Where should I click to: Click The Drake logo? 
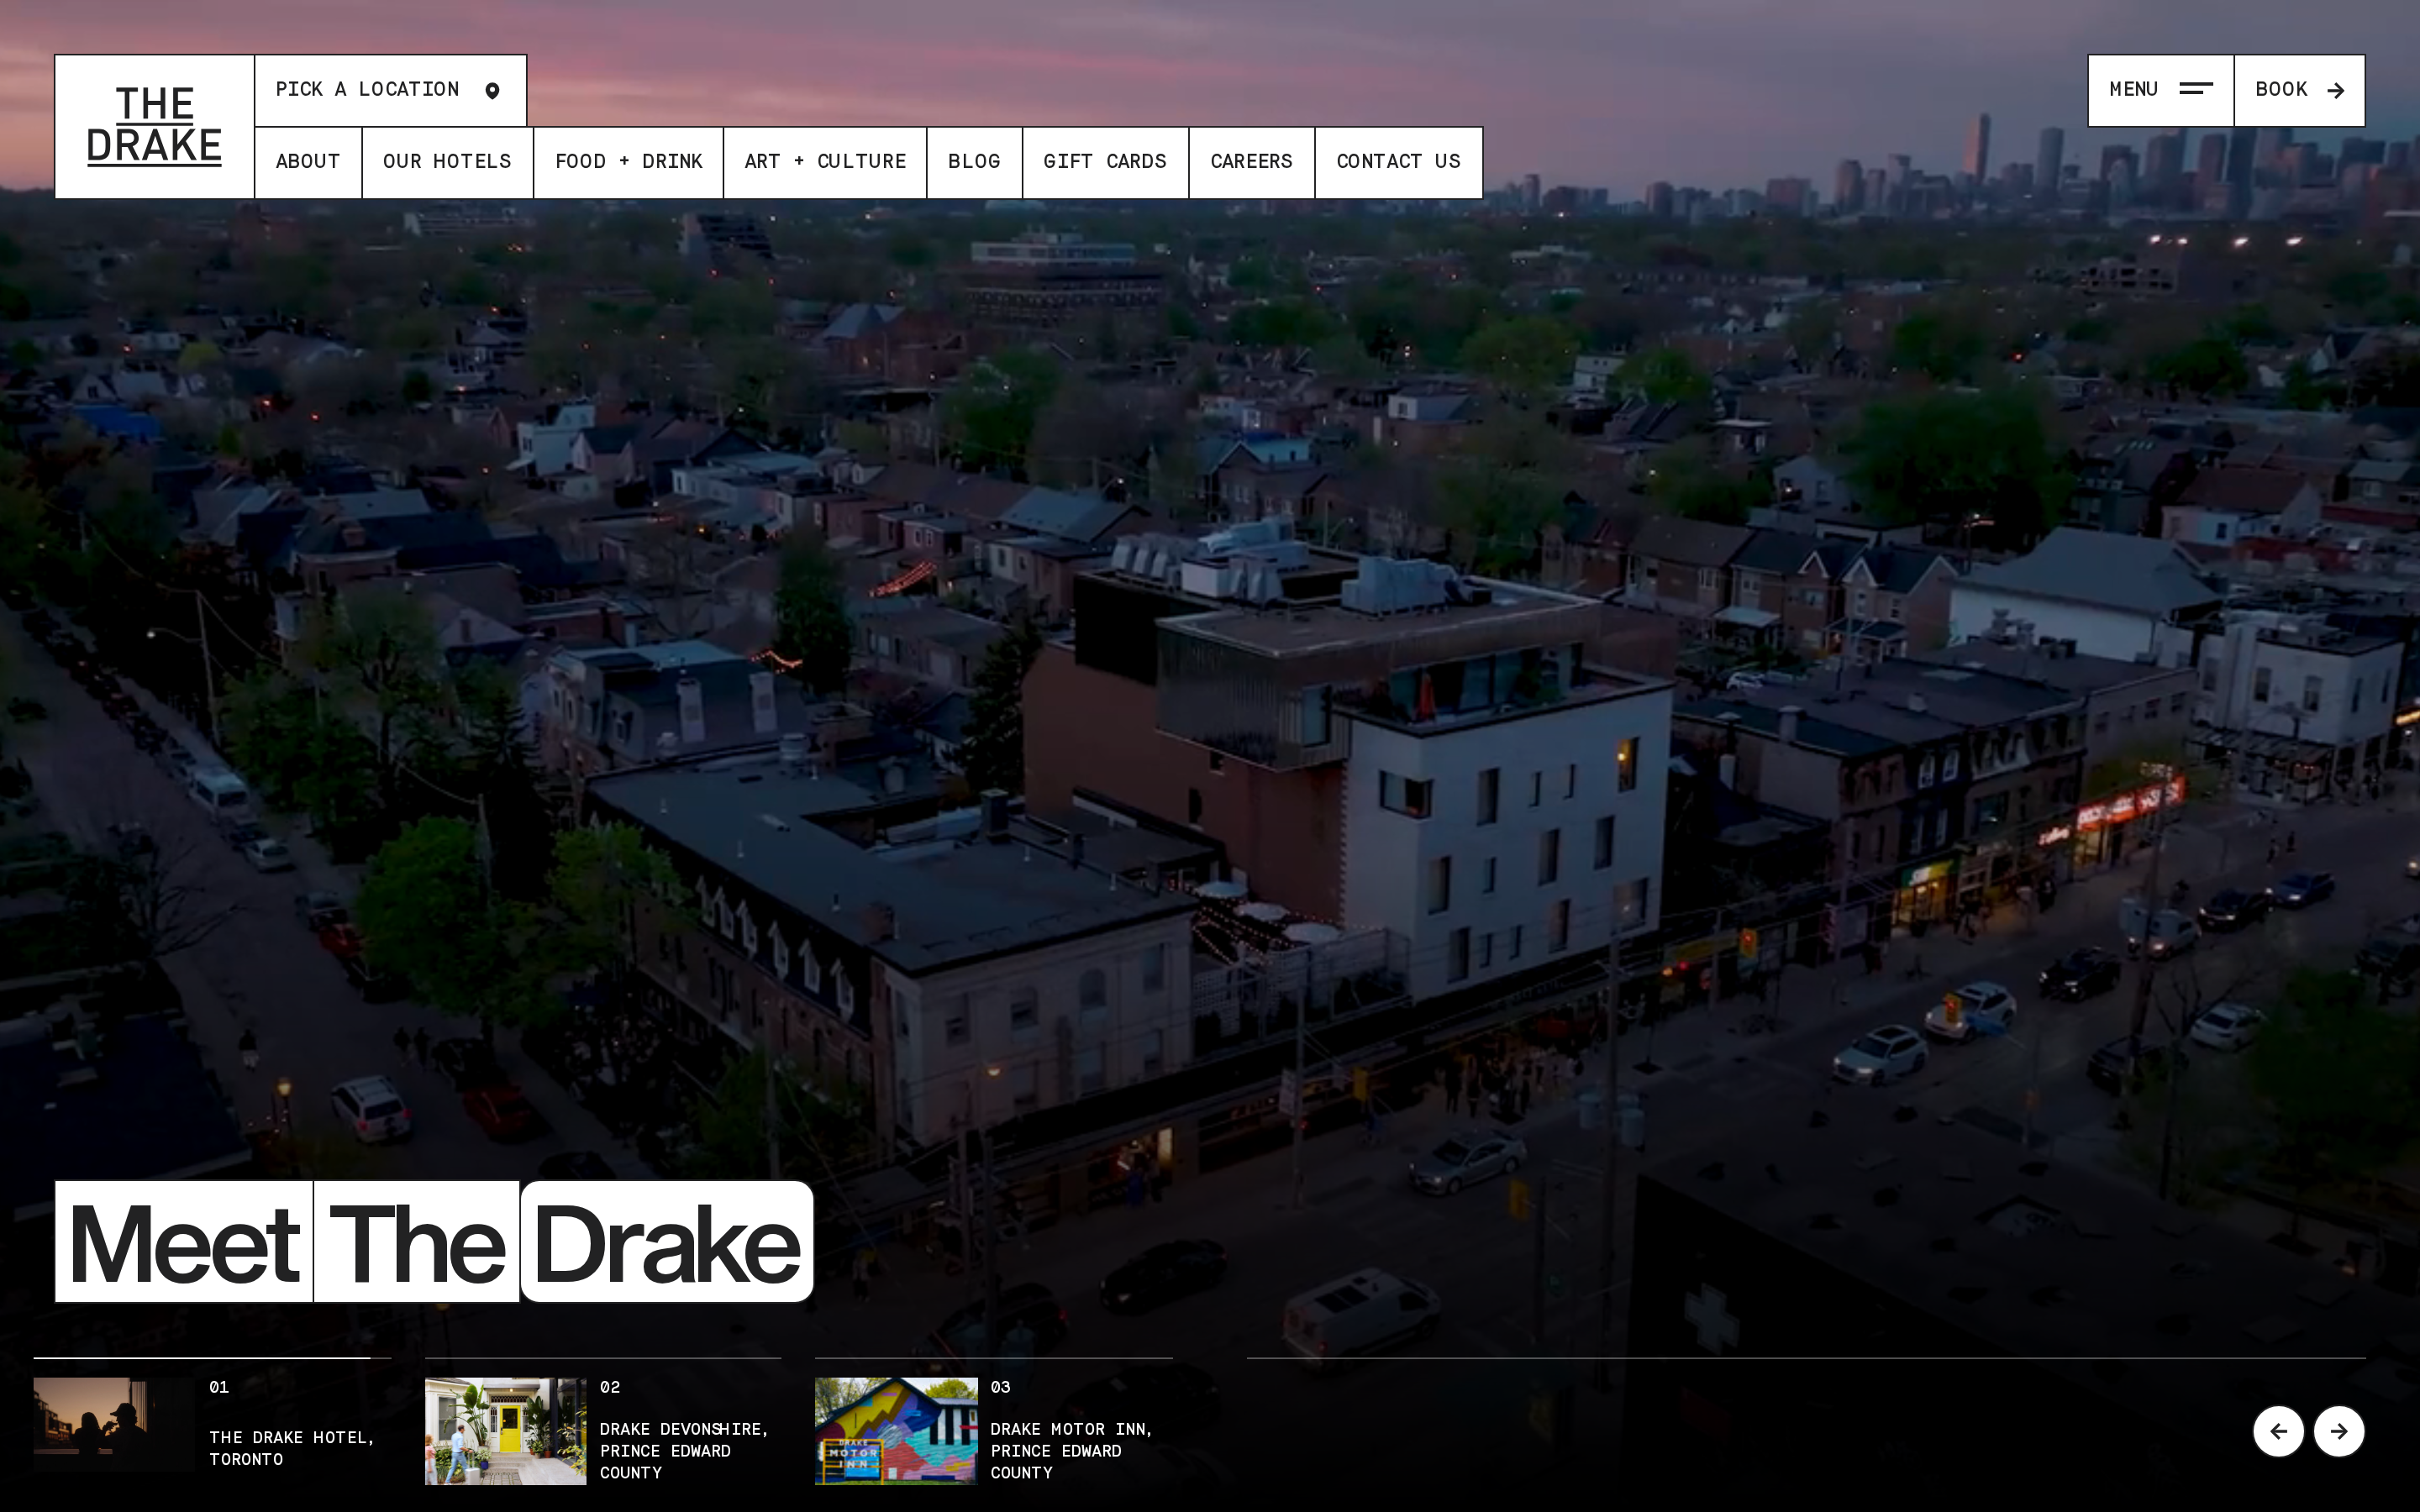(154, 126)
